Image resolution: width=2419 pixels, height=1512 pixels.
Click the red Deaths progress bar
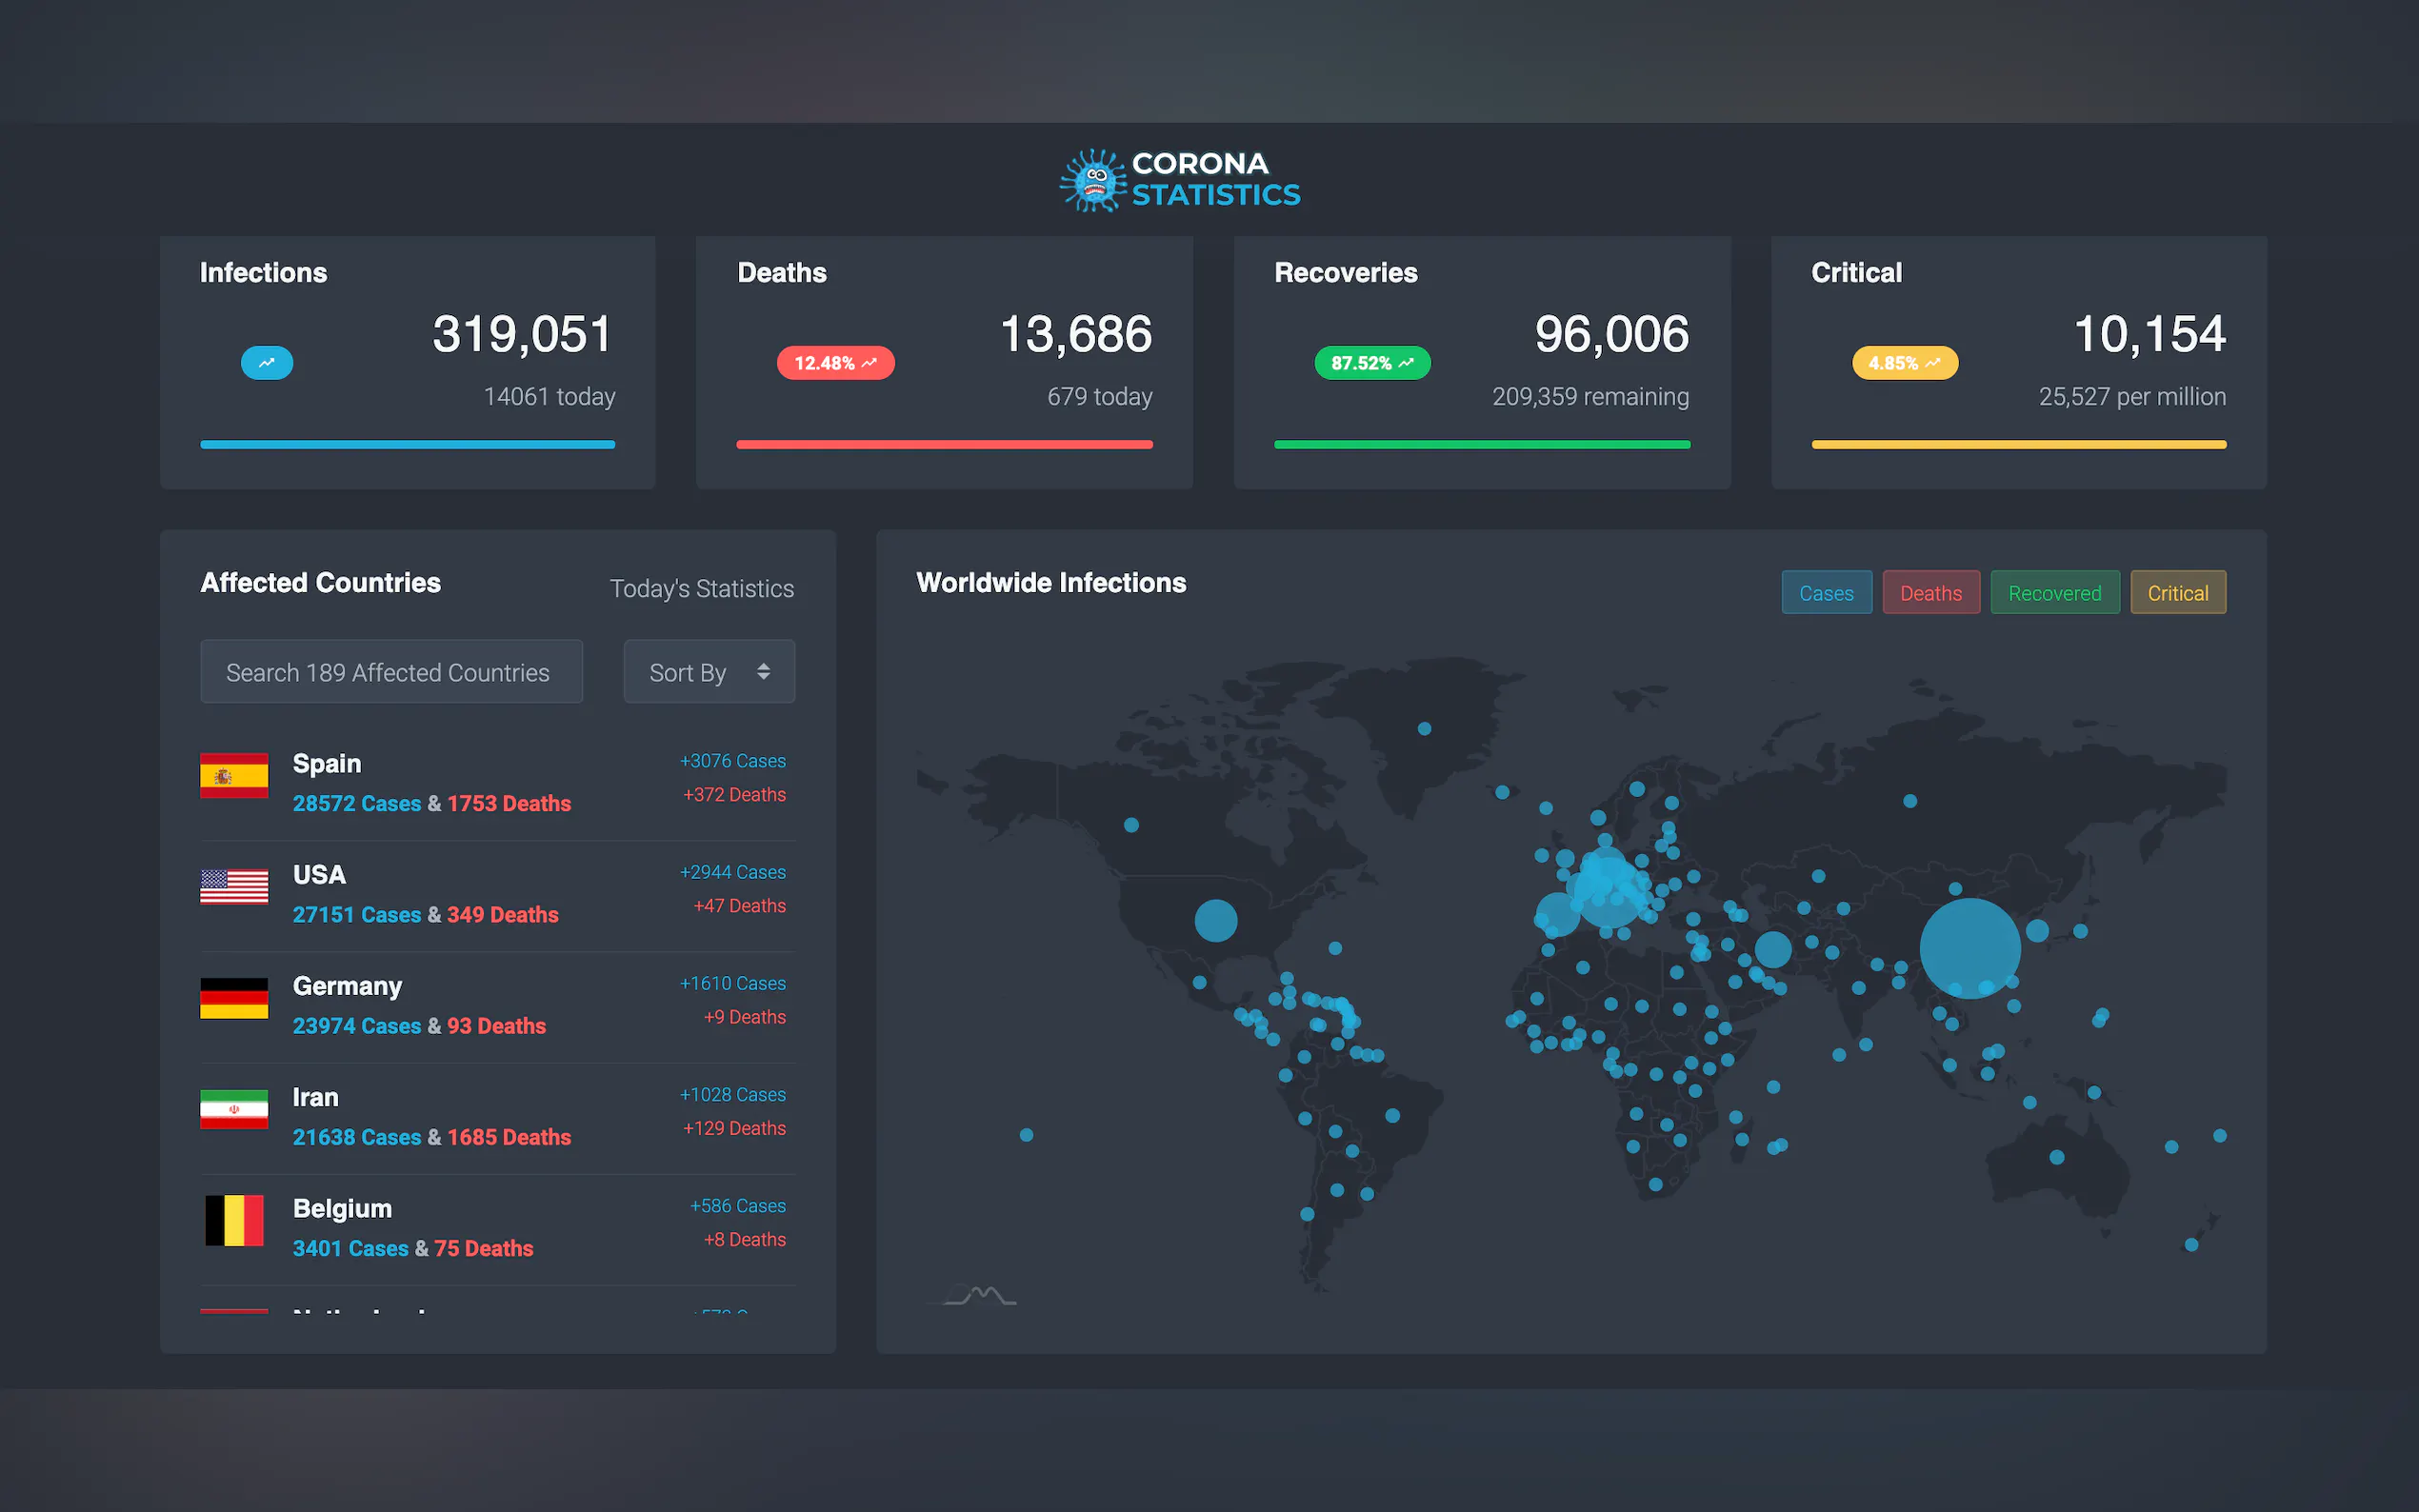944,445
